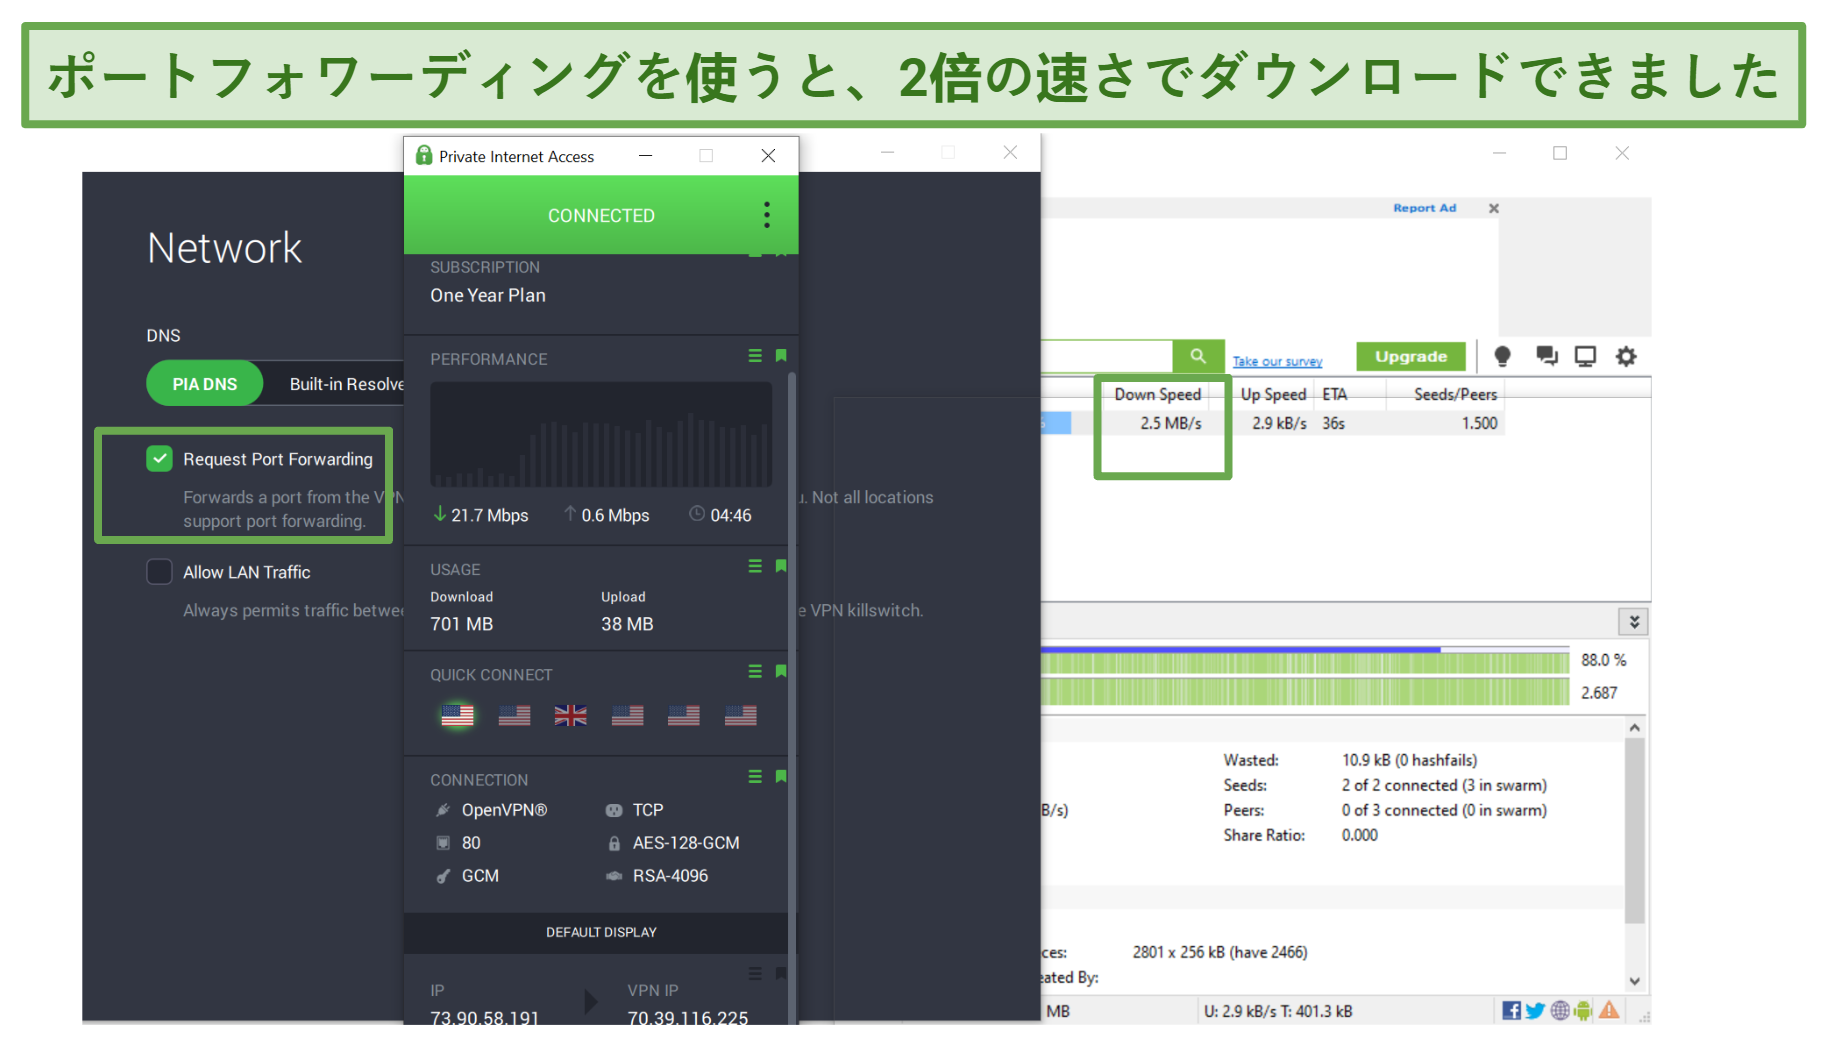Open the chat bubbles icon in torrent toolbar
Image resolution: width=1828 pixels, height=1041 pixels.
pos(1547,356)
